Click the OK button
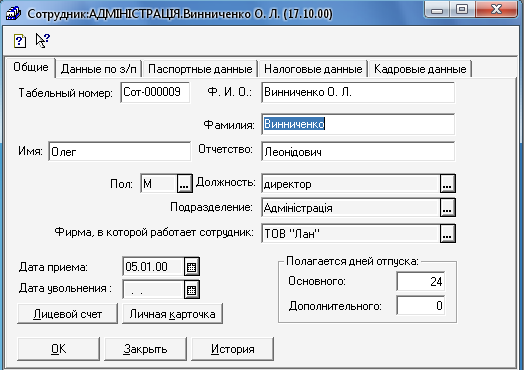524x370 pixels. click(58, 349)
